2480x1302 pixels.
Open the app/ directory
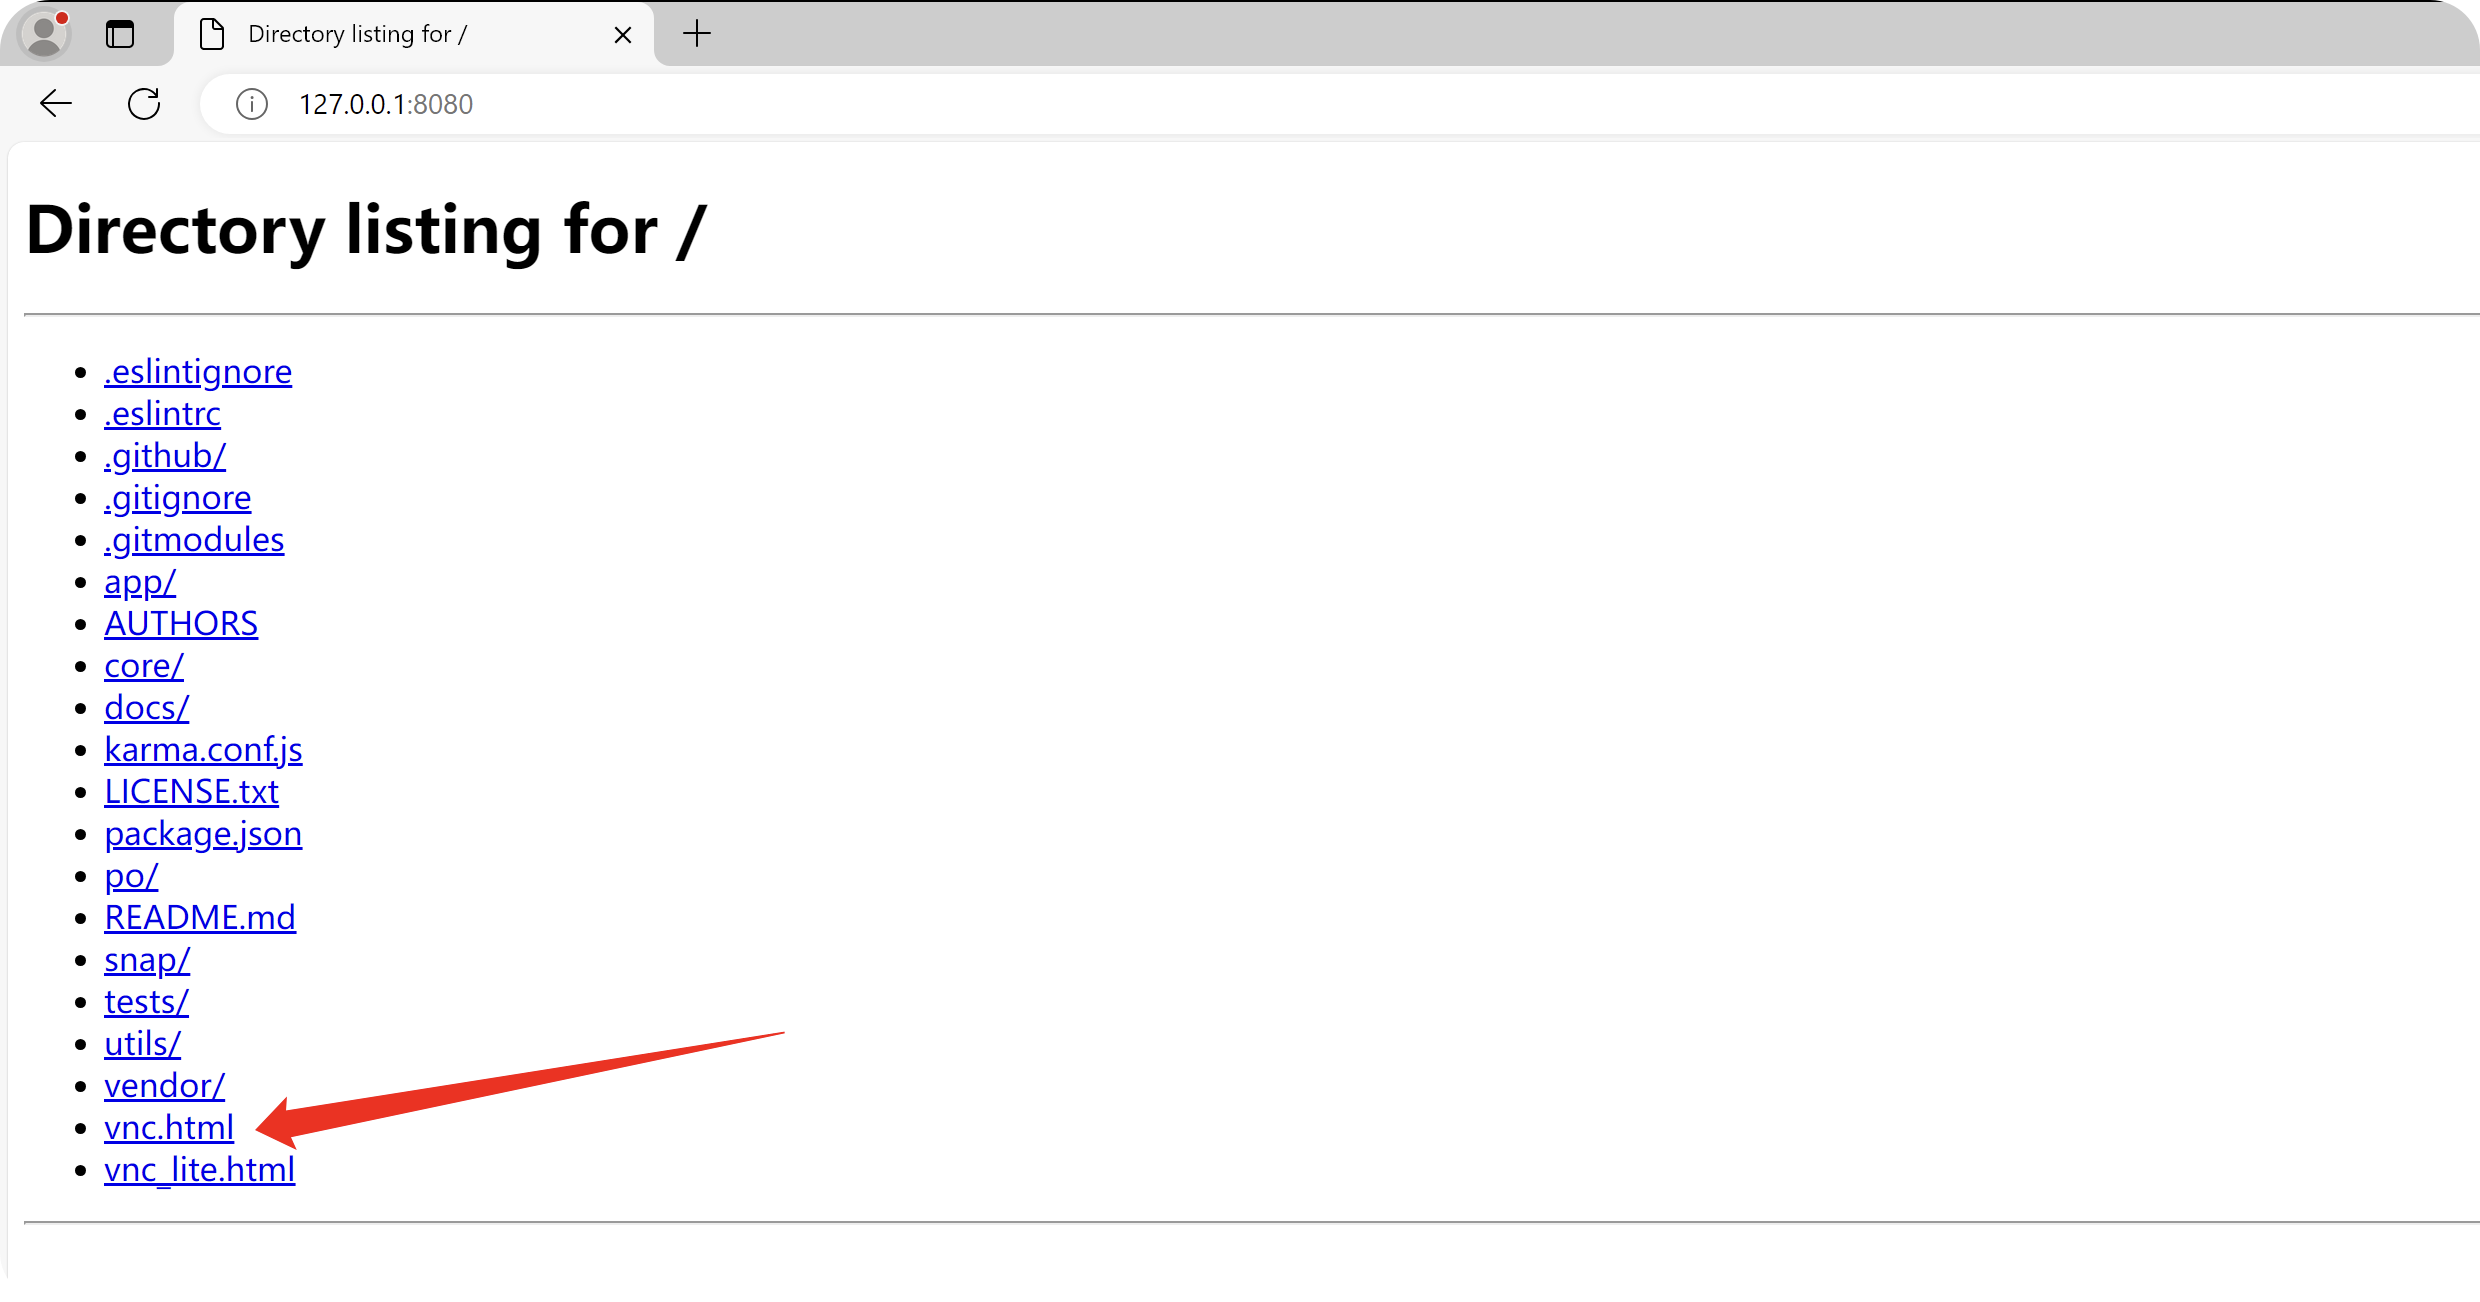140,582
